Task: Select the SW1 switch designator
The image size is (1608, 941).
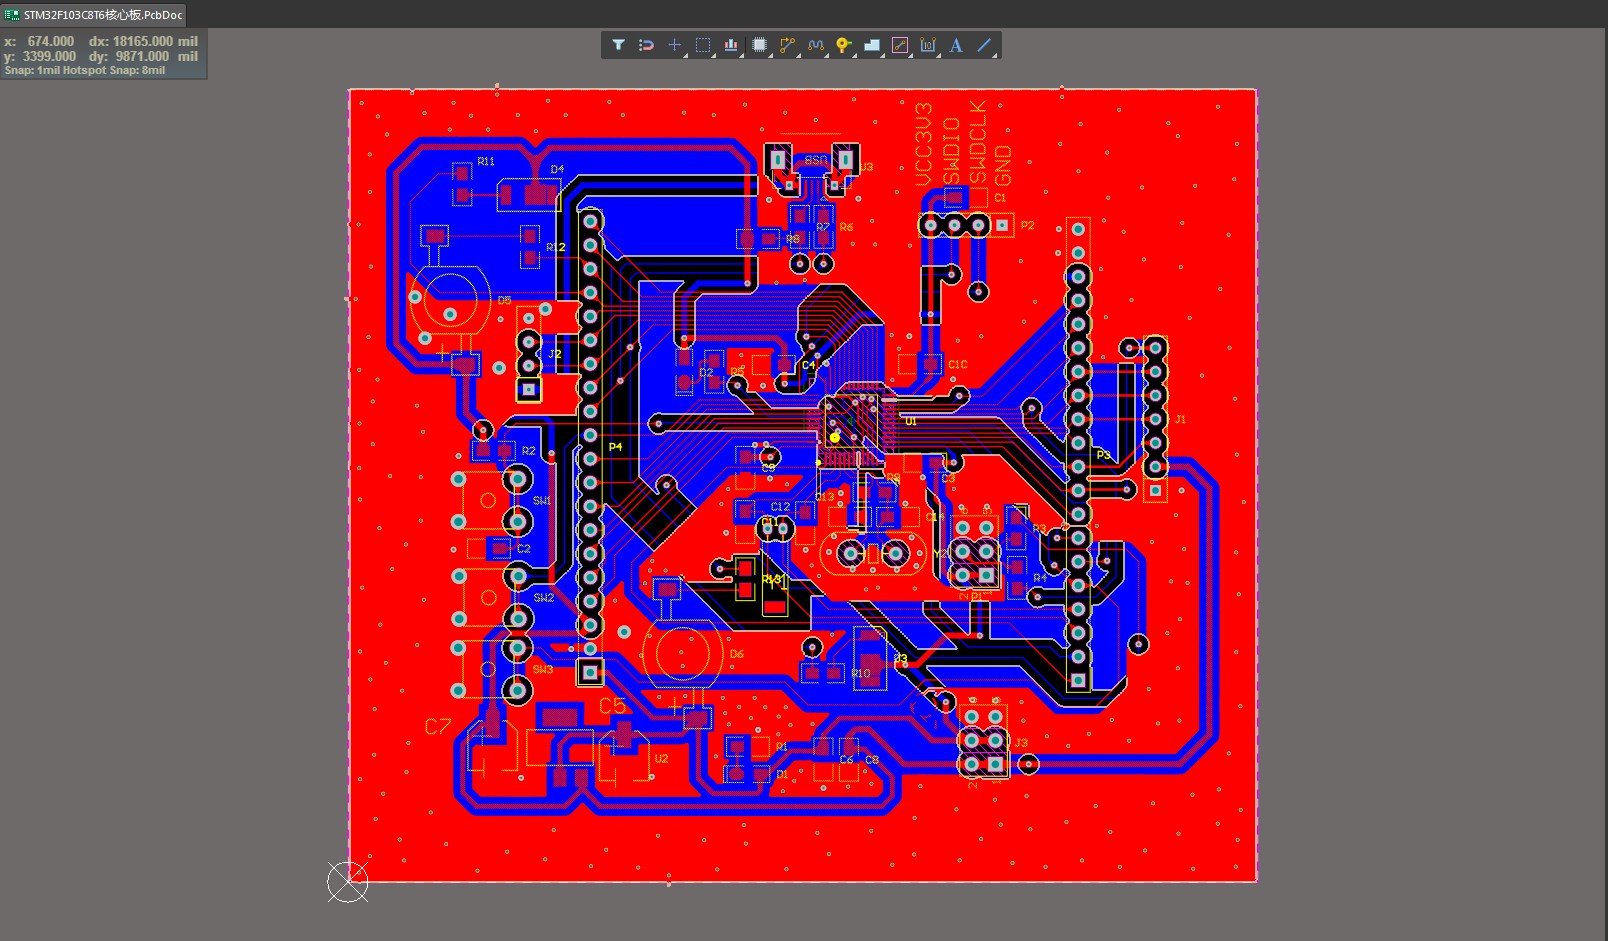Action: [542, 500]
